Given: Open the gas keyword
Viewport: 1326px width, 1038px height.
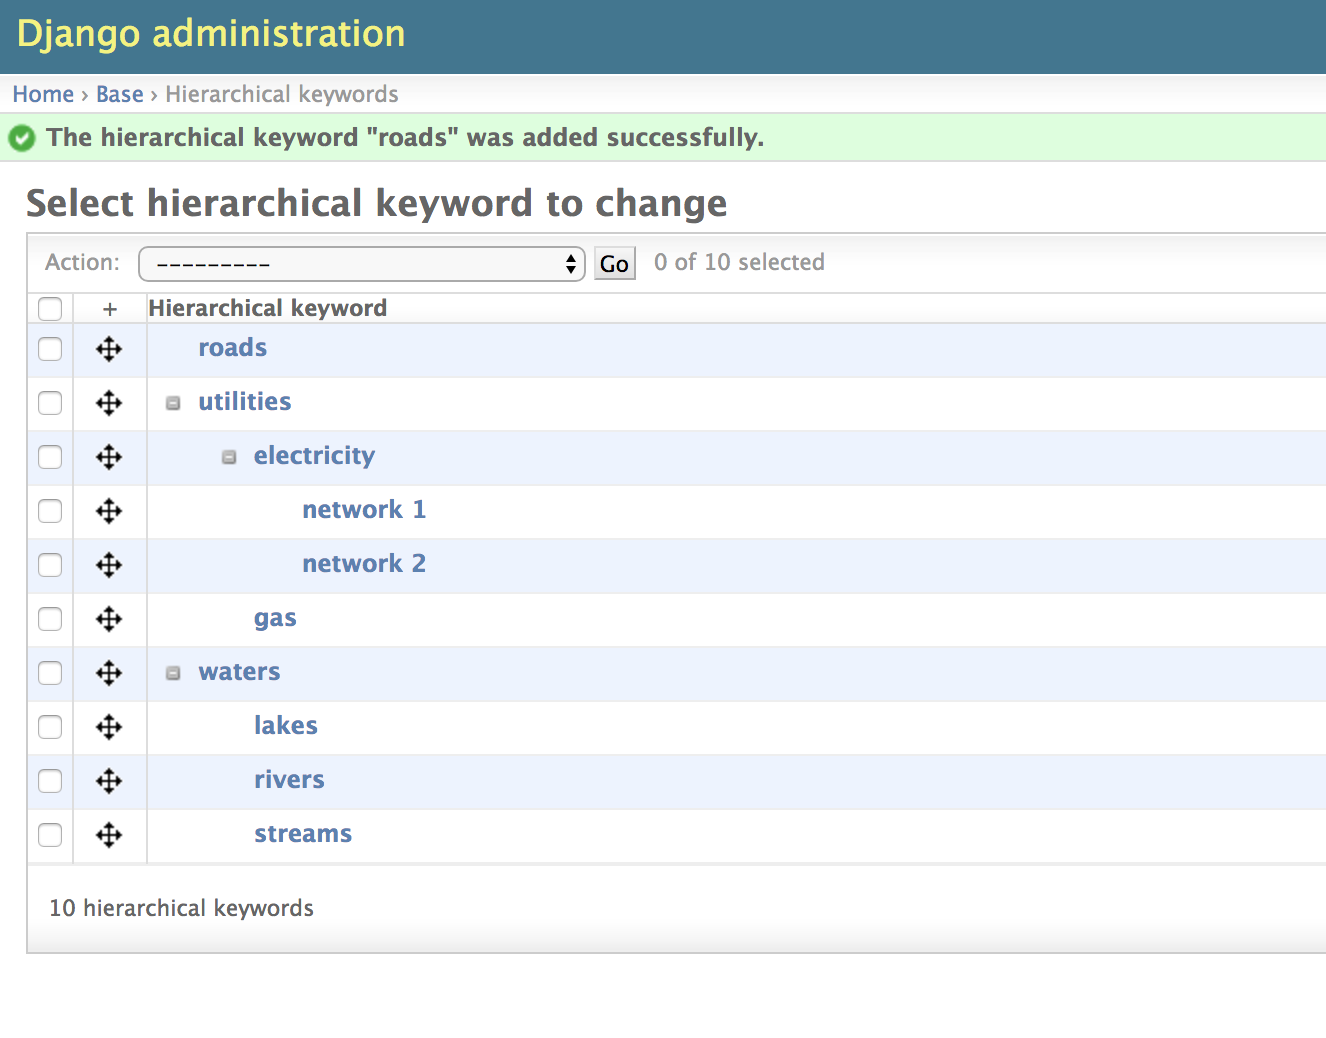Looking at the screenshot, I should (275, 619).
